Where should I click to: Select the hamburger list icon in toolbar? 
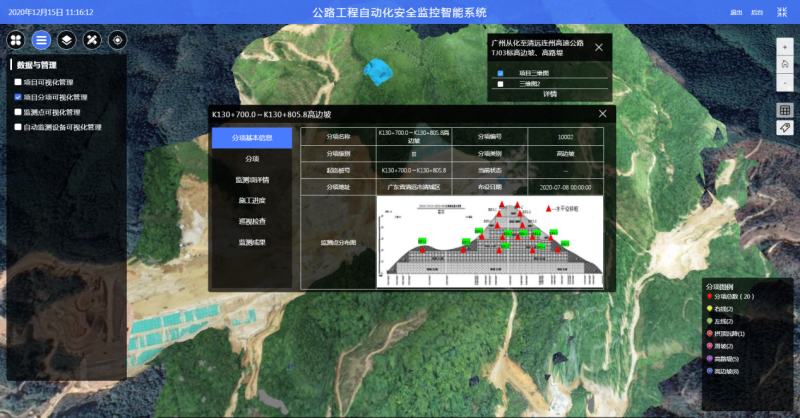tap(41, 40)
